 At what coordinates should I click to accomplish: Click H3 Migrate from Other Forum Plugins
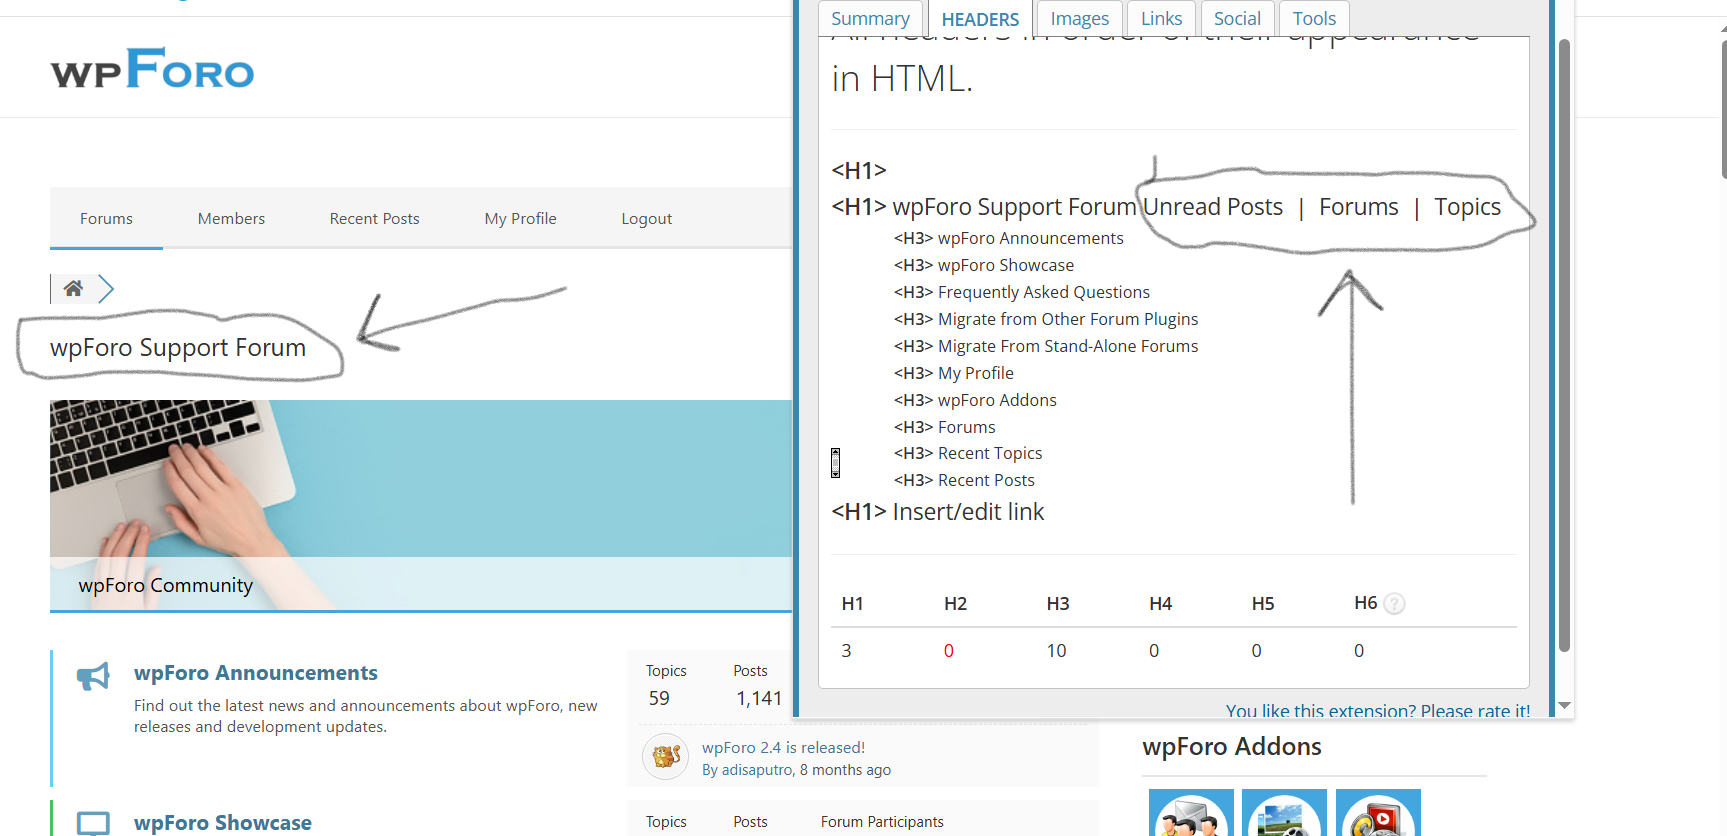pos(1046,319)
